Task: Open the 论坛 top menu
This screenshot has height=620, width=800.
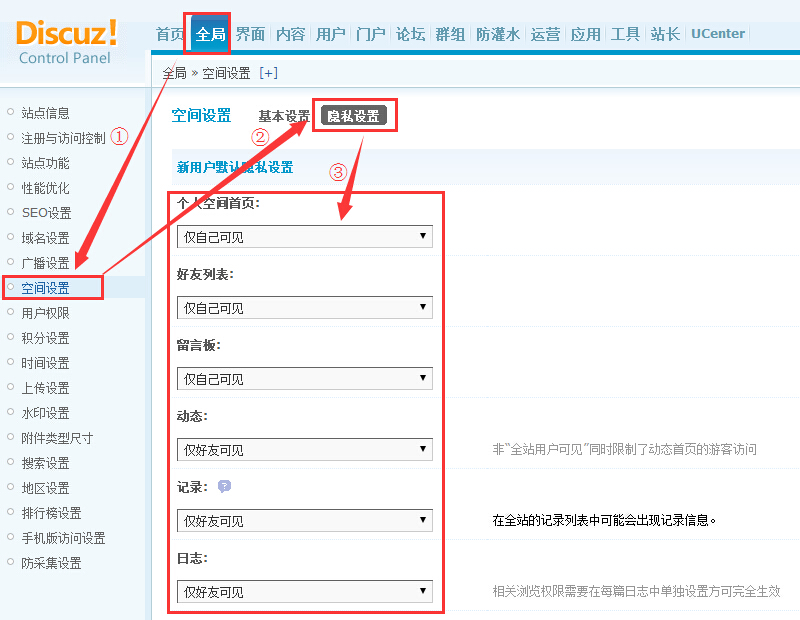Action: coord(410,34)
